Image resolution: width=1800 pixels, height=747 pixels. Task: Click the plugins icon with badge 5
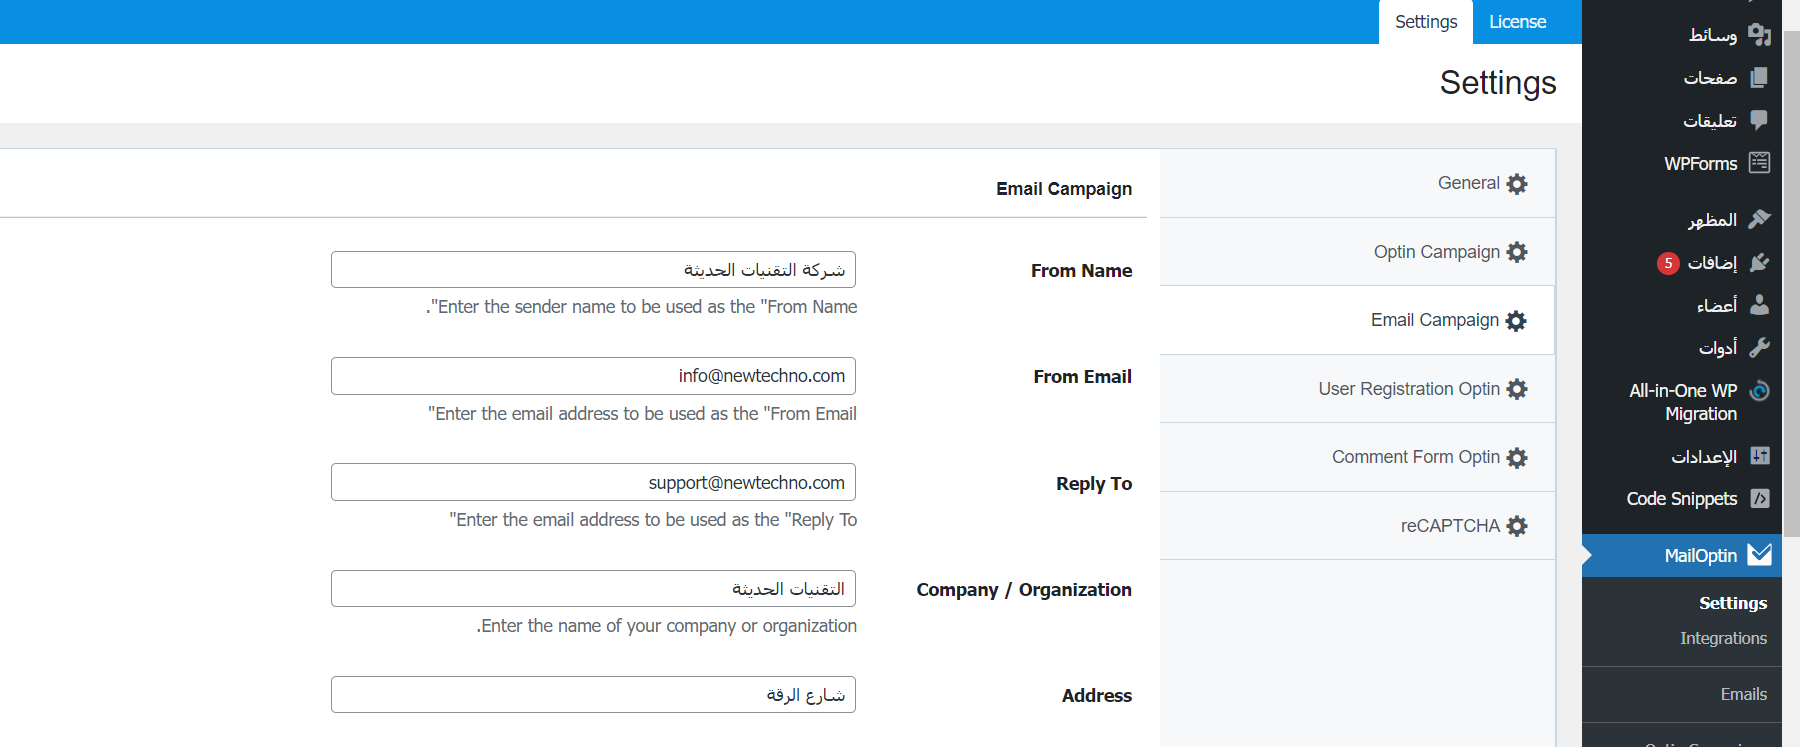pos(1759,262)
